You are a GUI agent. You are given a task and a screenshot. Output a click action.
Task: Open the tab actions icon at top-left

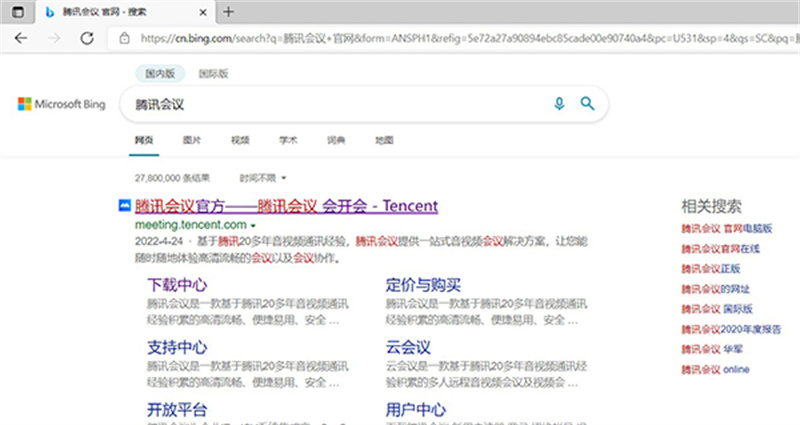tap(17, 12)
